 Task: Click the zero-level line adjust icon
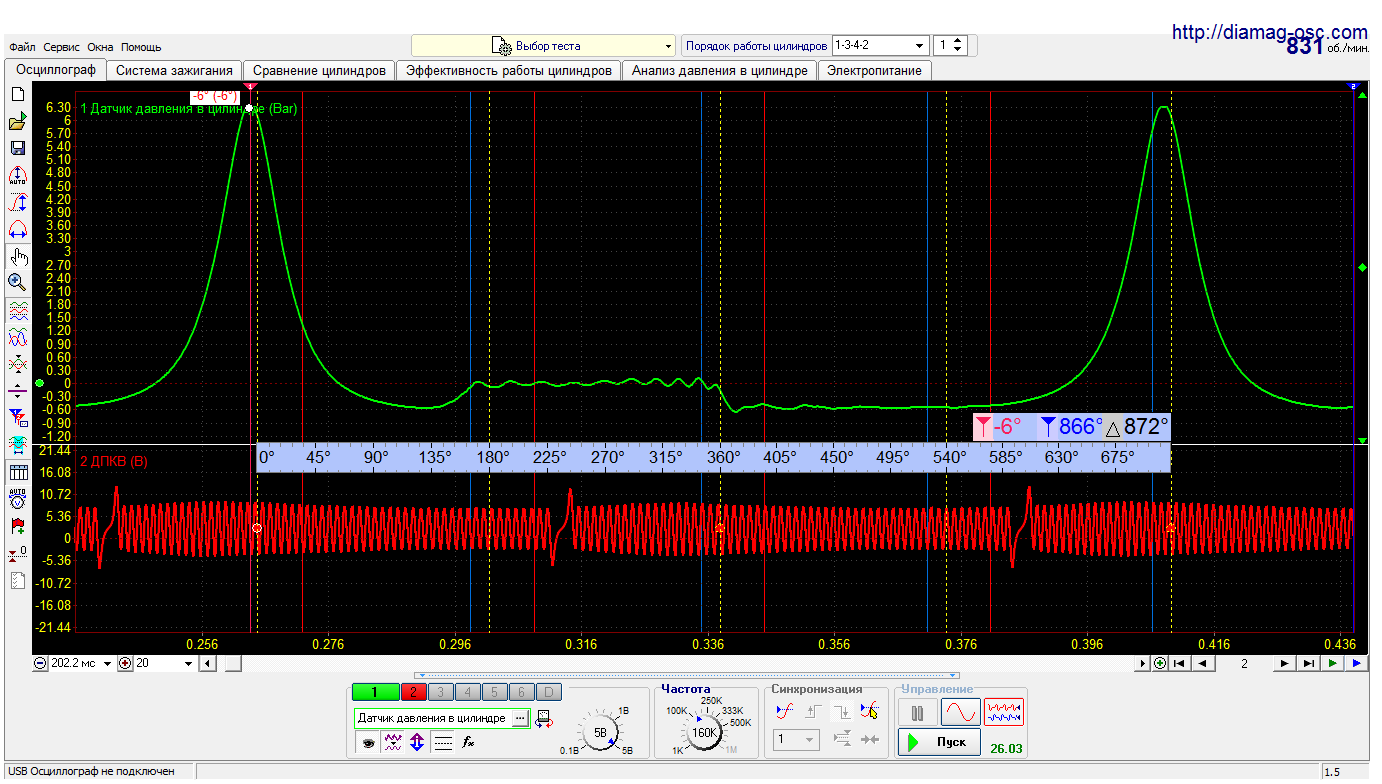[x=17, y=391]
